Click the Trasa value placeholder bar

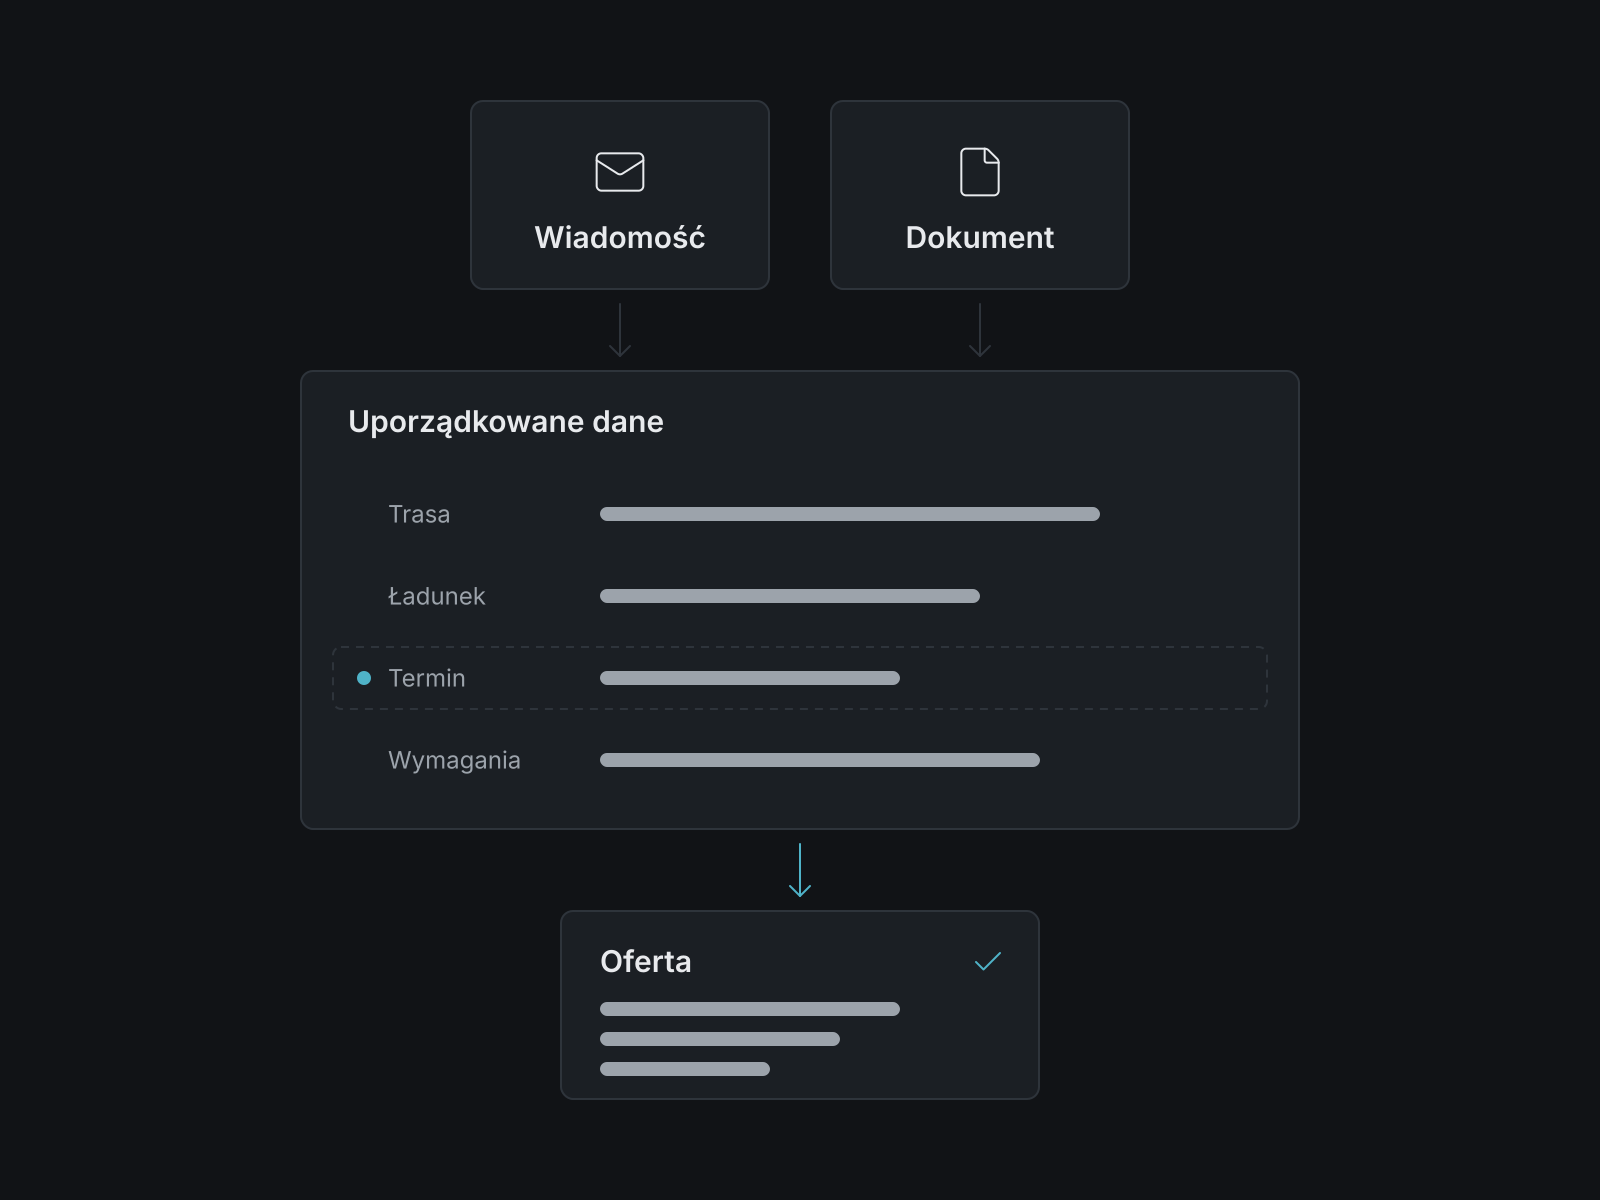(x=850, y=514)
